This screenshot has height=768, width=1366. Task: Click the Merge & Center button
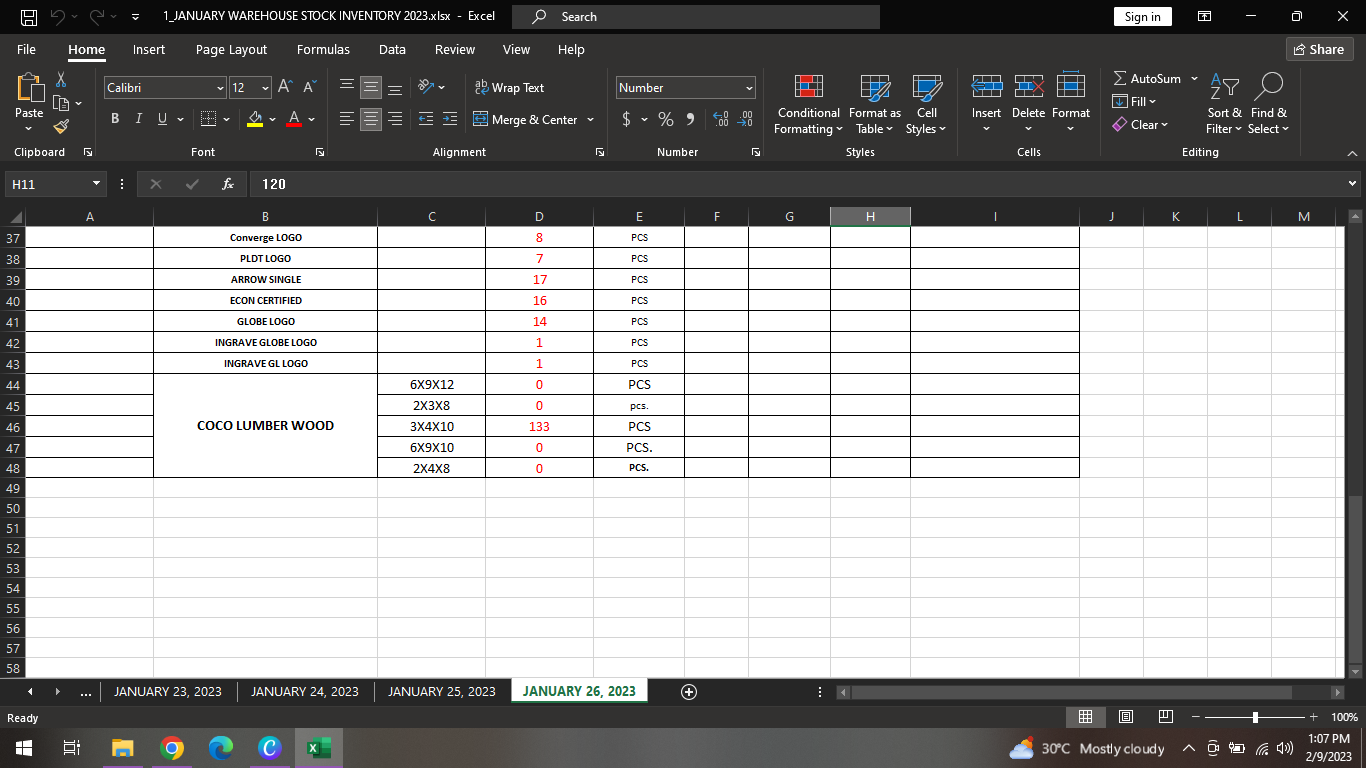(525, 120)
